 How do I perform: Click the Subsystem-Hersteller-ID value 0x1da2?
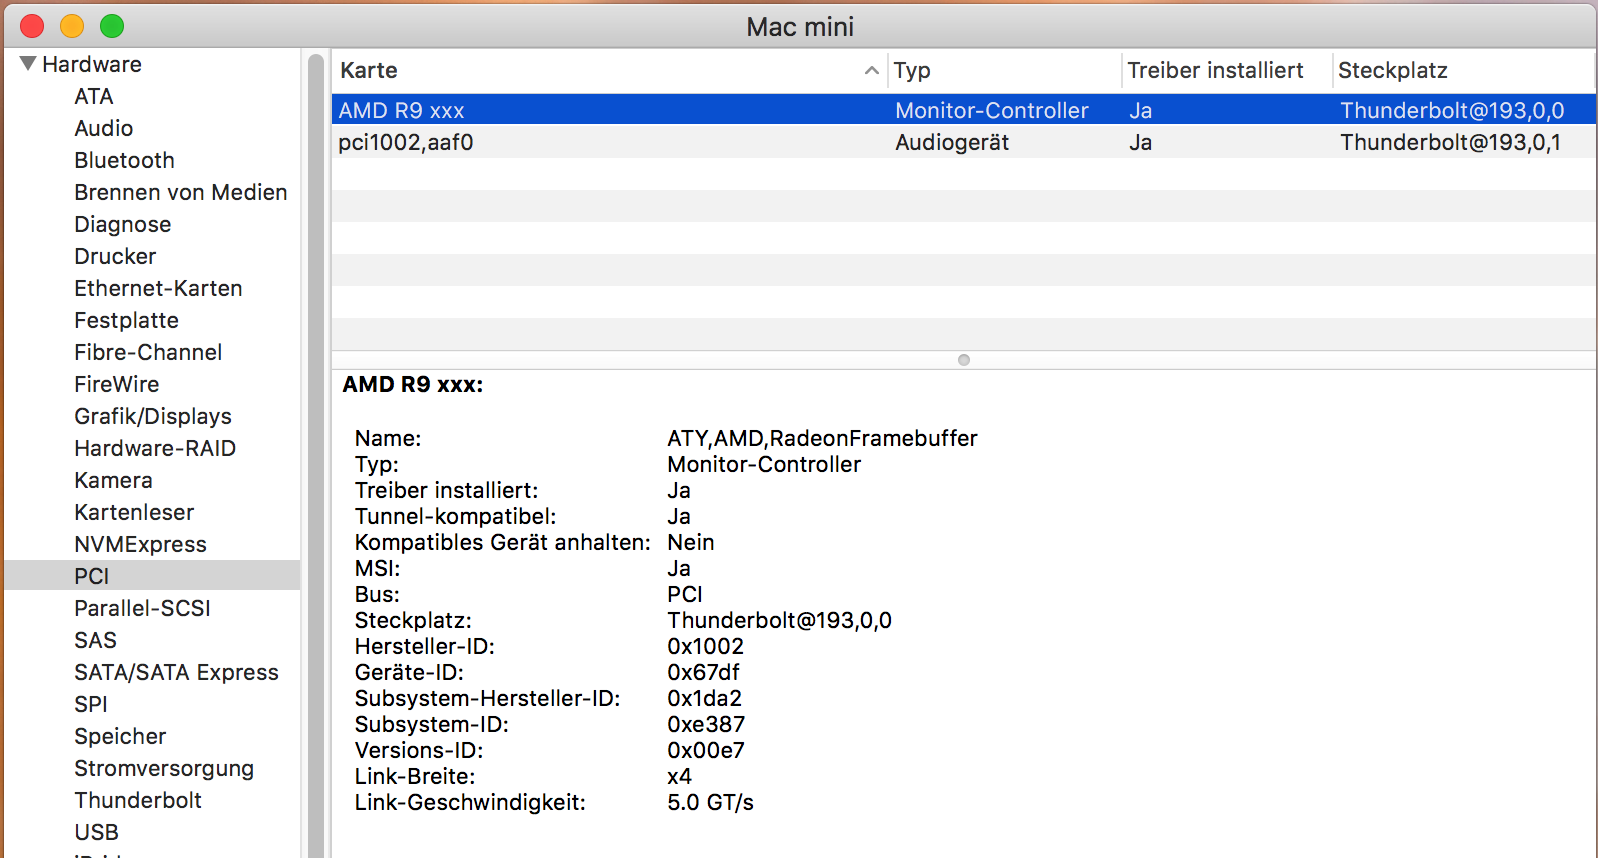[x=704, y=698]
